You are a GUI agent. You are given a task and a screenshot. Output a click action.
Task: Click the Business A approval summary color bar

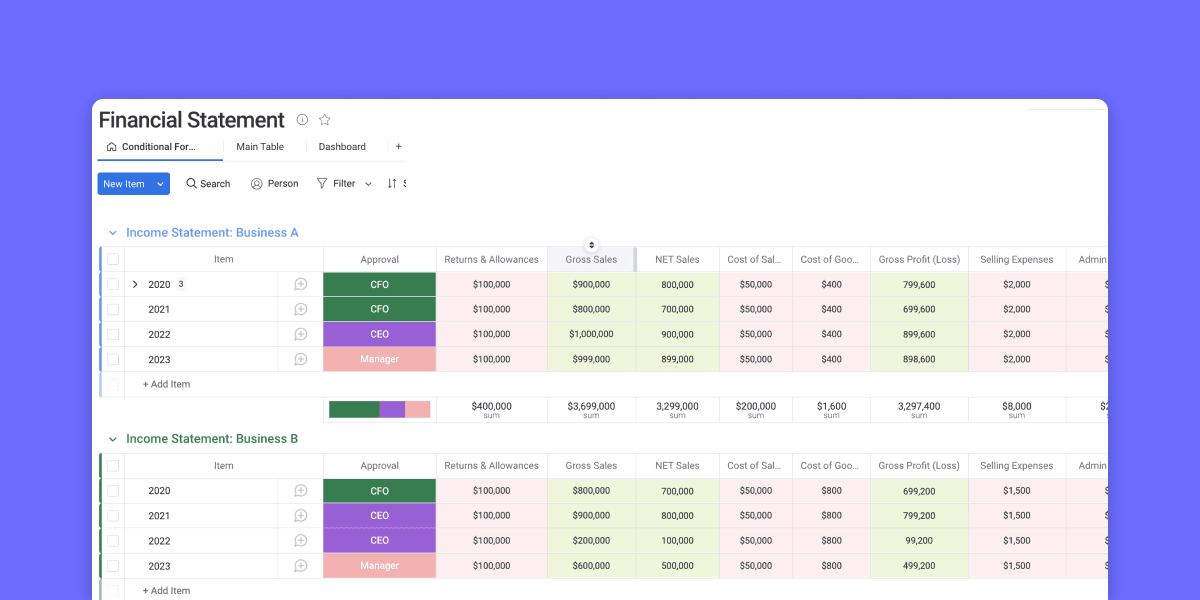click(x=380, y=409)
